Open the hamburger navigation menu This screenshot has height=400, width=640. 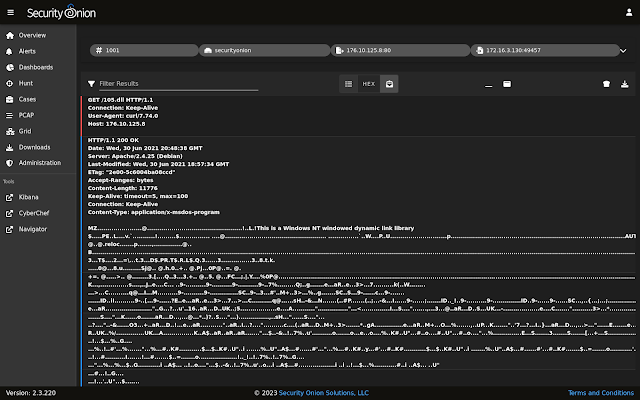point(11,13)
